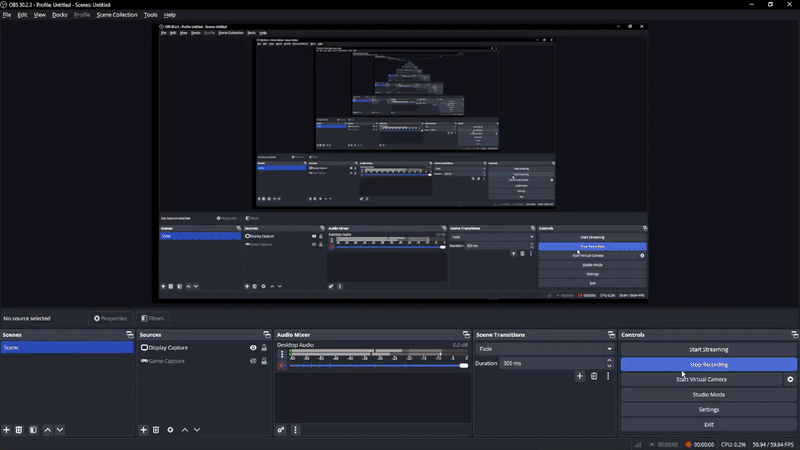This screenshot has width=800, height=450.
Task: Open source properties gear in Sources panel
Action: pos(170,430)
